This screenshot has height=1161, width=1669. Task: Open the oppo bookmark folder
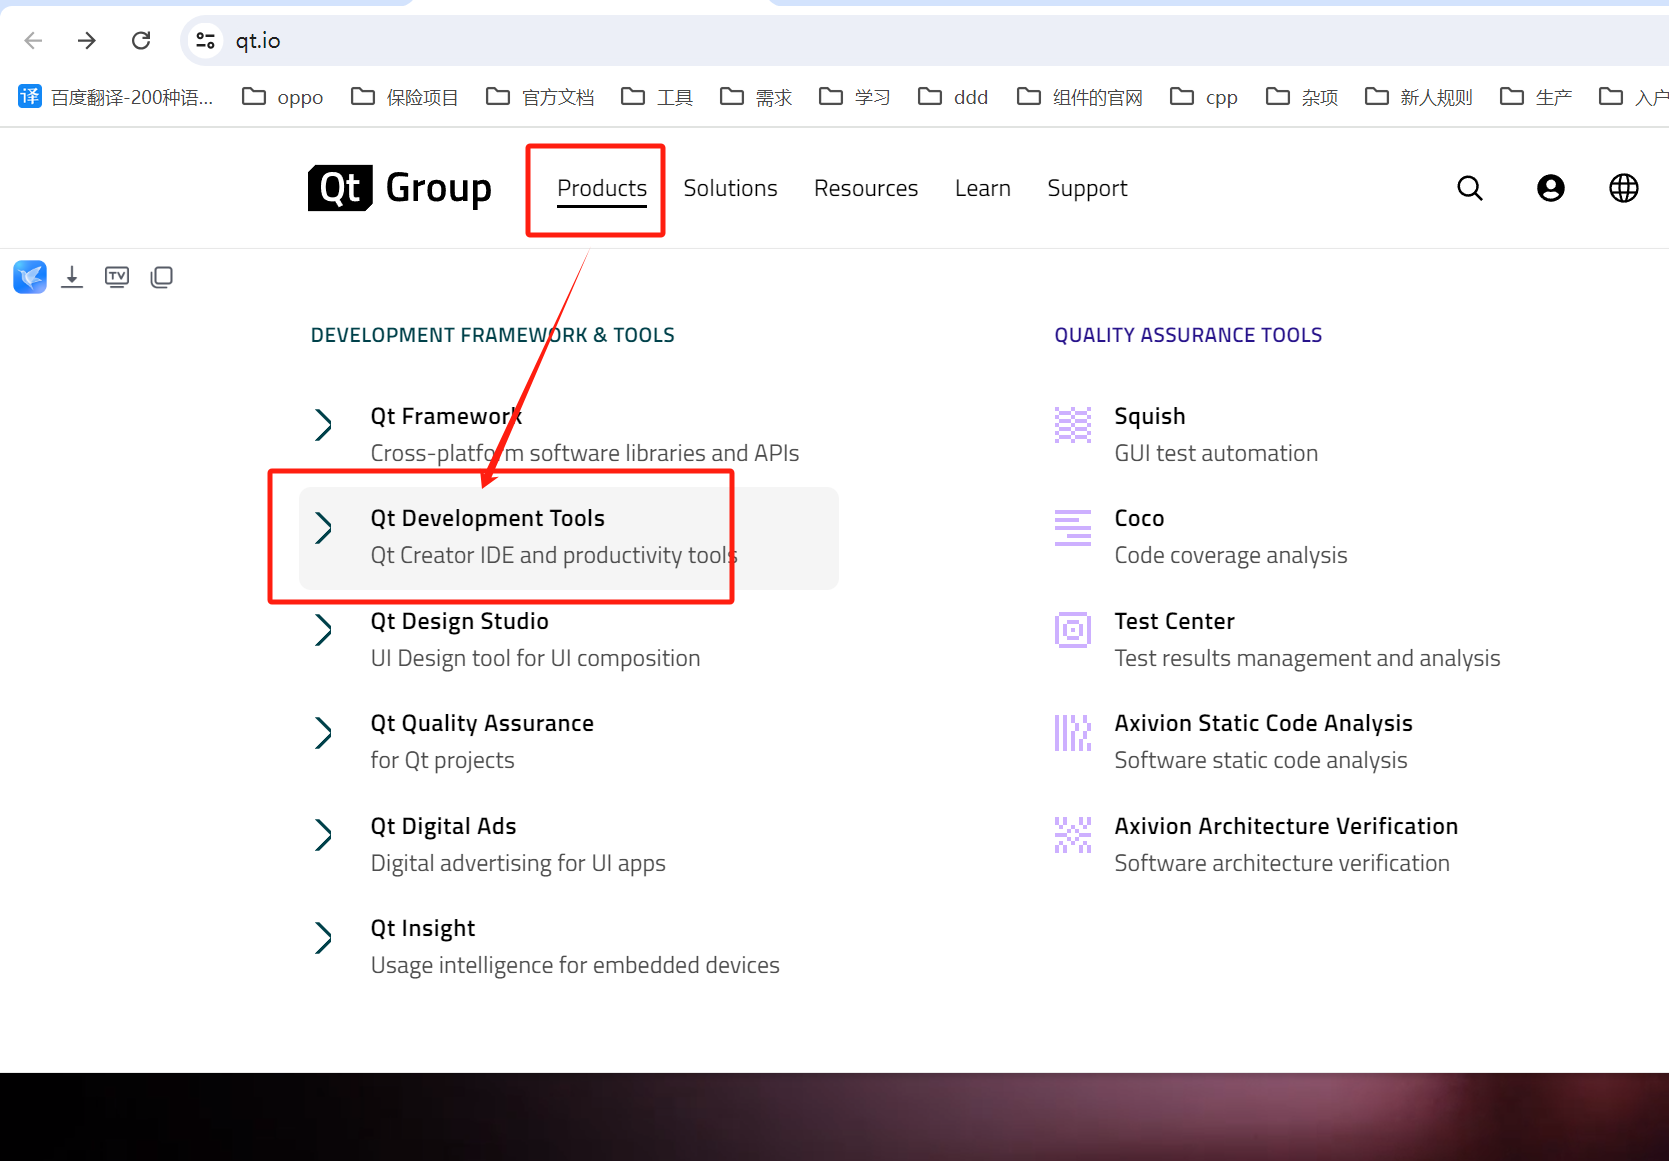click(283, 97)
